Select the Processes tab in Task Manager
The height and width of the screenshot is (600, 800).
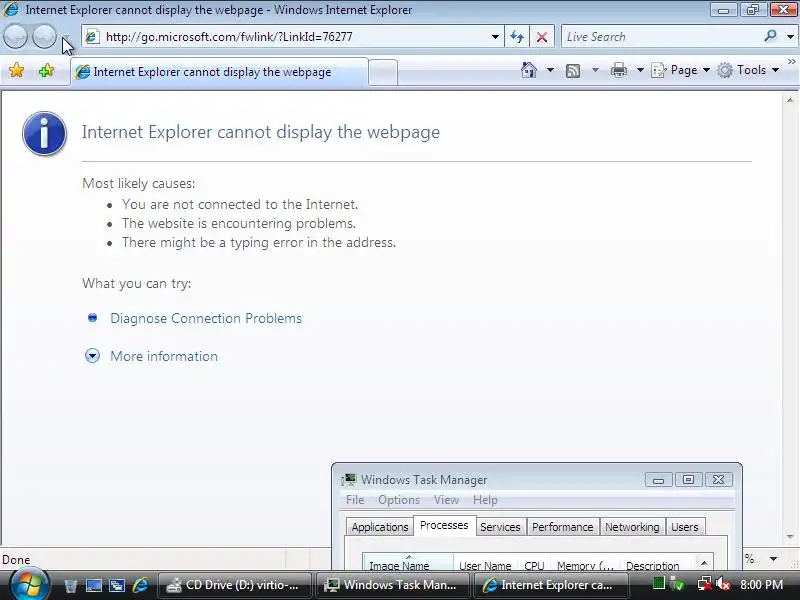click(x=444, y=525)
